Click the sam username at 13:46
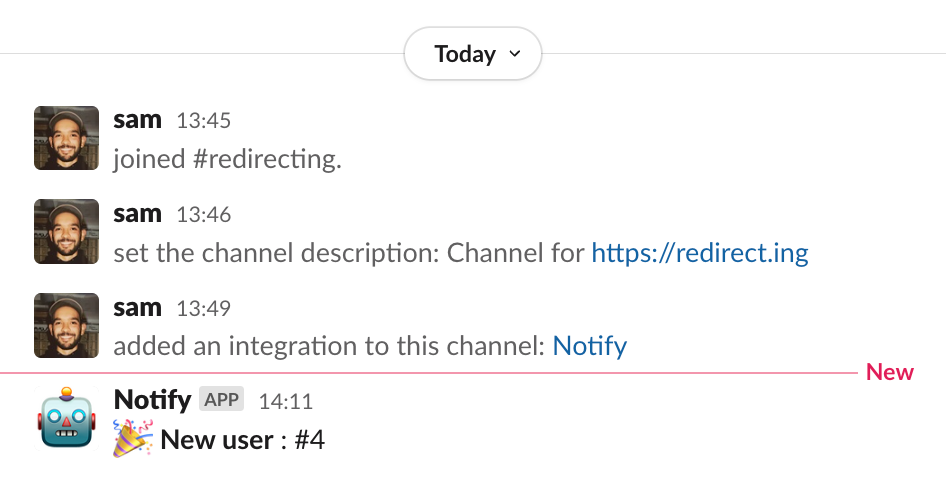 tap(137, 214)
